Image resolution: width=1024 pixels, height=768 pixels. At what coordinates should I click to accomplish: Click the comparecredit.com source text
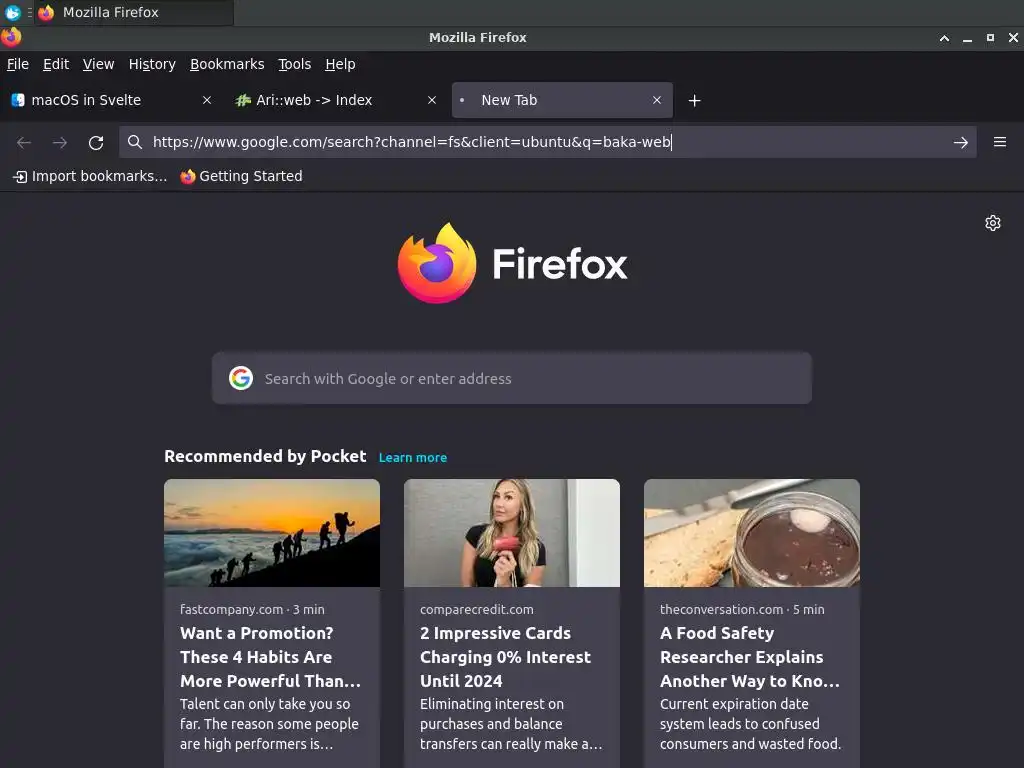click(x=477, y=609)
